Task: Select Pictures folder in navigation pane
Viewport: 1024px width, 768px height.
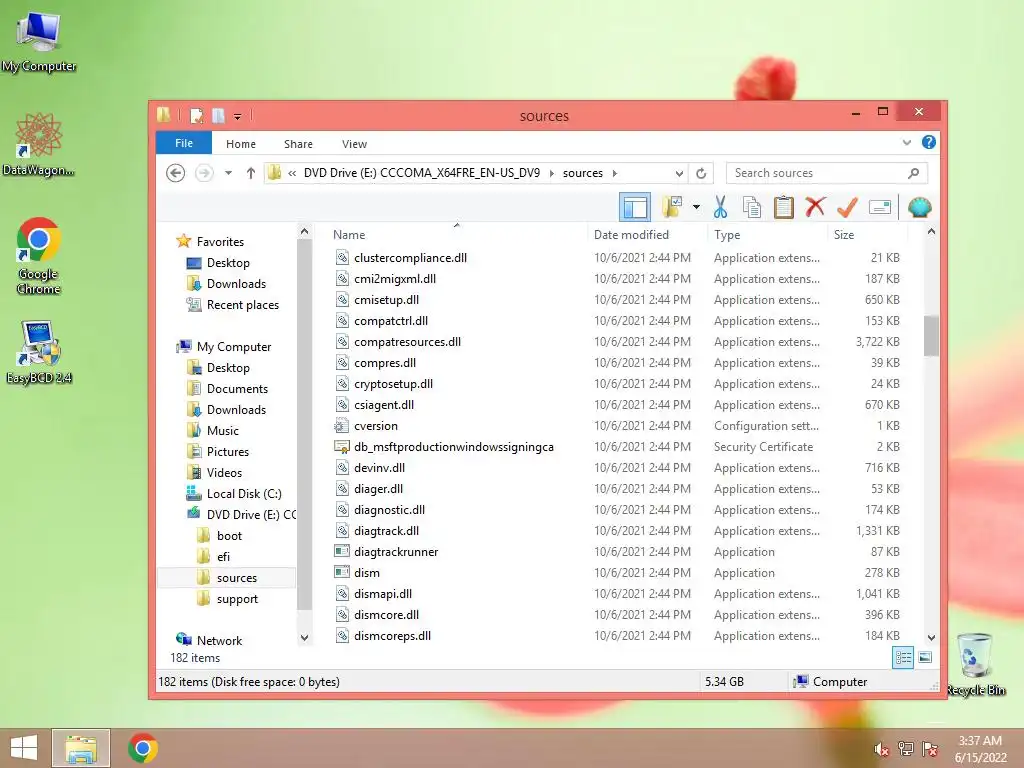Action: pos(227,452)
